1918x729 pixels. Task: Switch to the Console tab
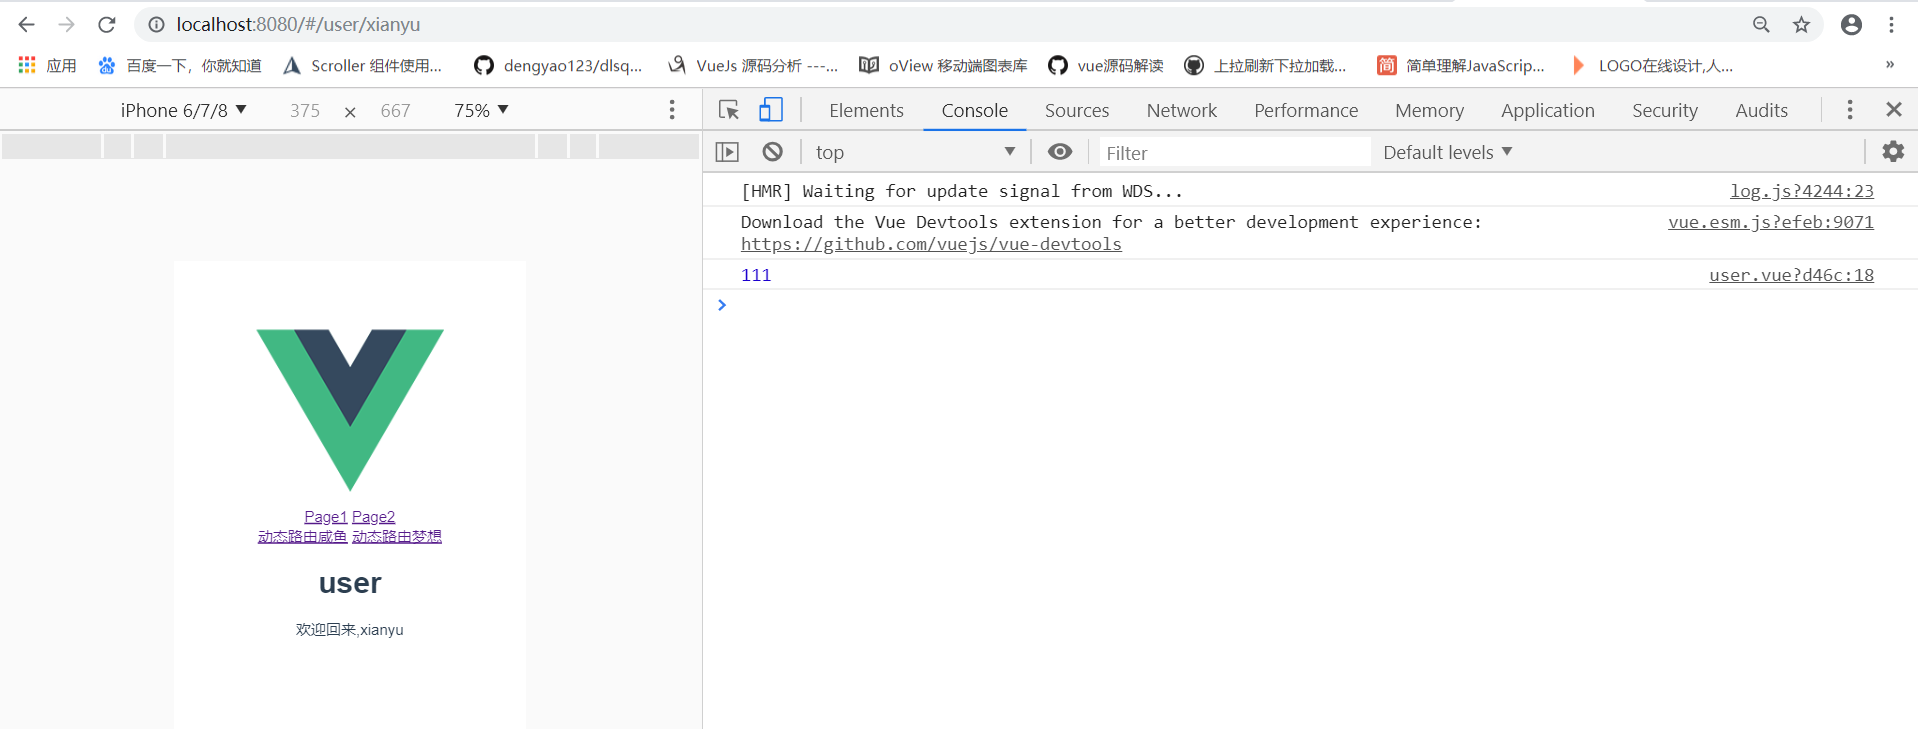pyautogui.click(x=974, y=111)
